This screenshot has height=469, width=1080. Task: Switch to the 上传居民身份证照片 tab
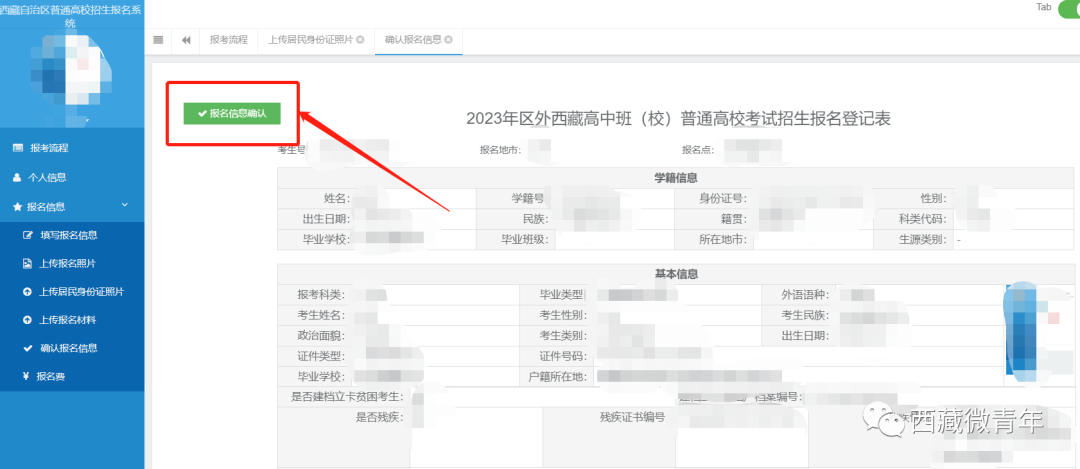pyautogui.click(x=310, y=40)
